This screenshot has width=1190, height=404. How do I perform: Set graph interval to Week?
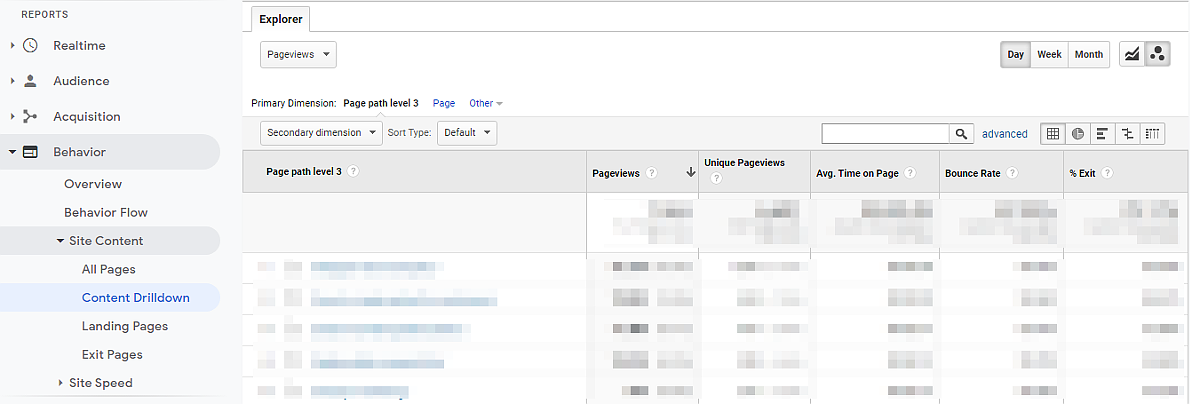[x=1050, y=55]
